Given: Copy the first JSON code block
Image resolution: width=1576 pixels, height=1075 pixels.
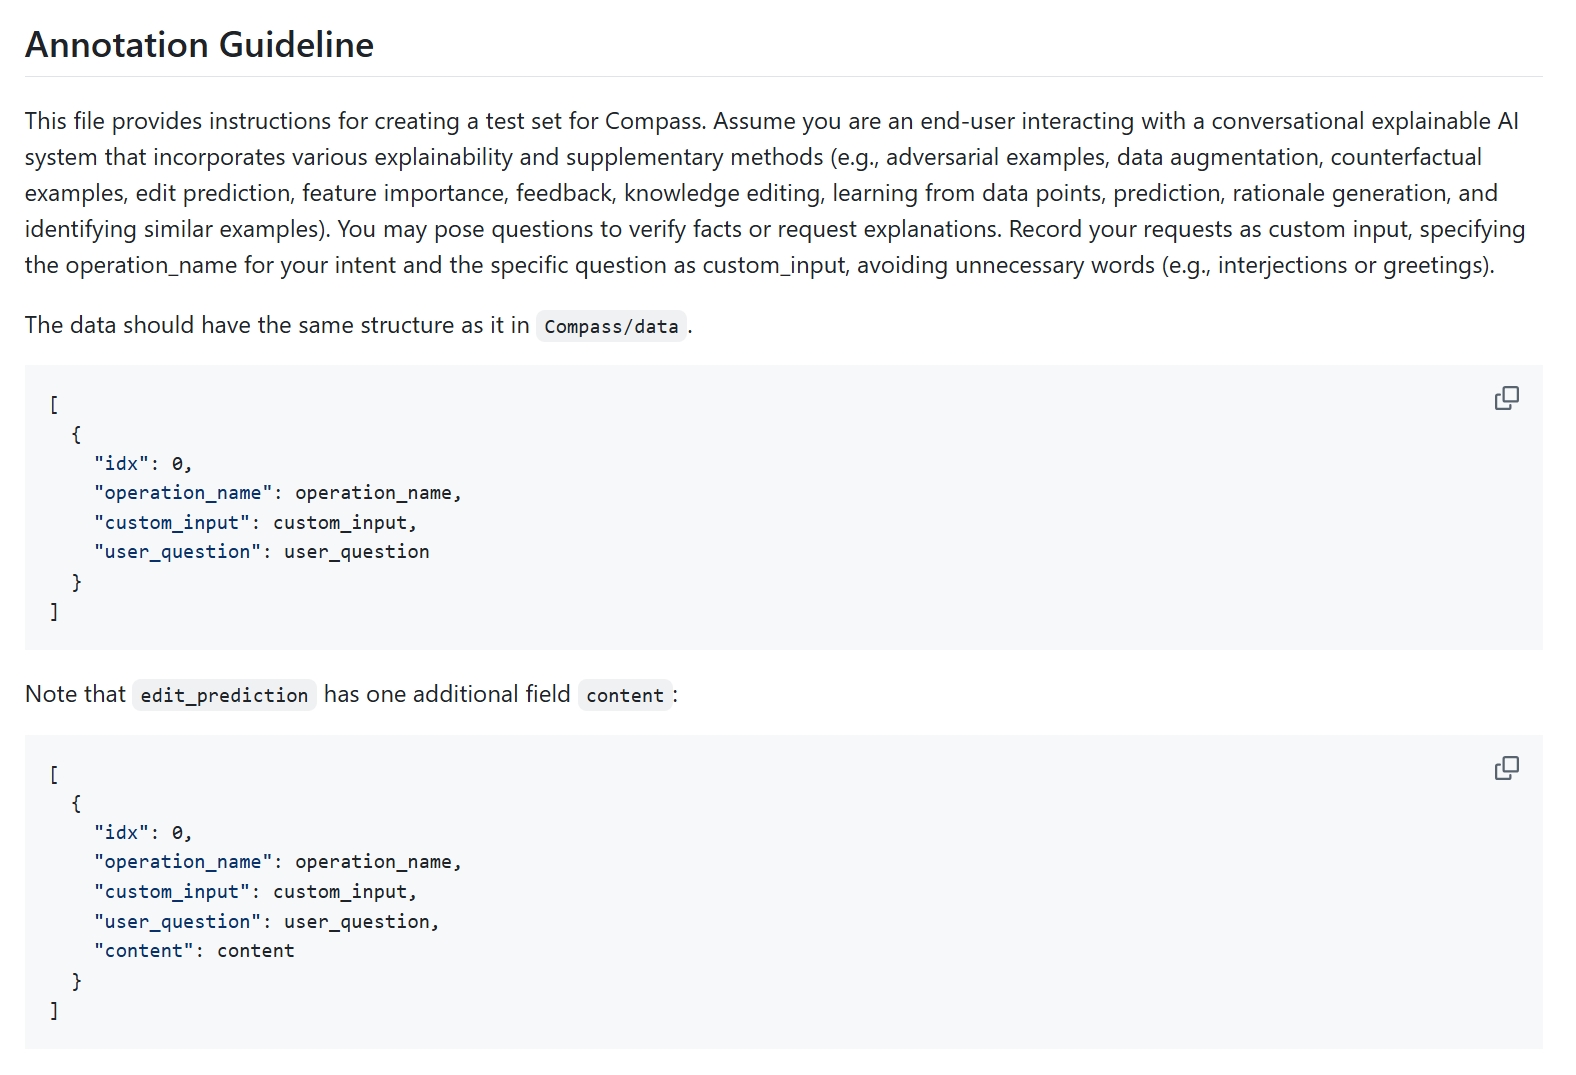Looking at the screenshot, I should 1506,398.
